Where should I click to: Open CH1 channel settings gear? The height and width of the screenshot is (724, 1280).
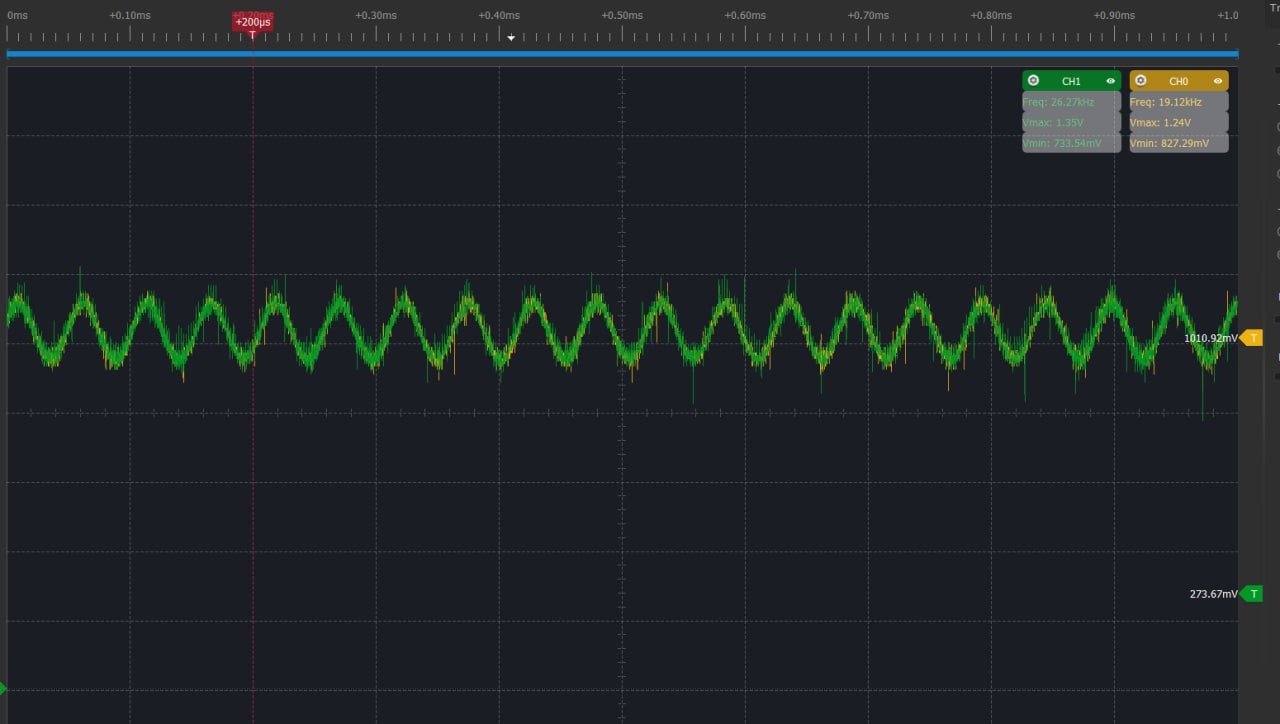click(x=1034, y=81)
